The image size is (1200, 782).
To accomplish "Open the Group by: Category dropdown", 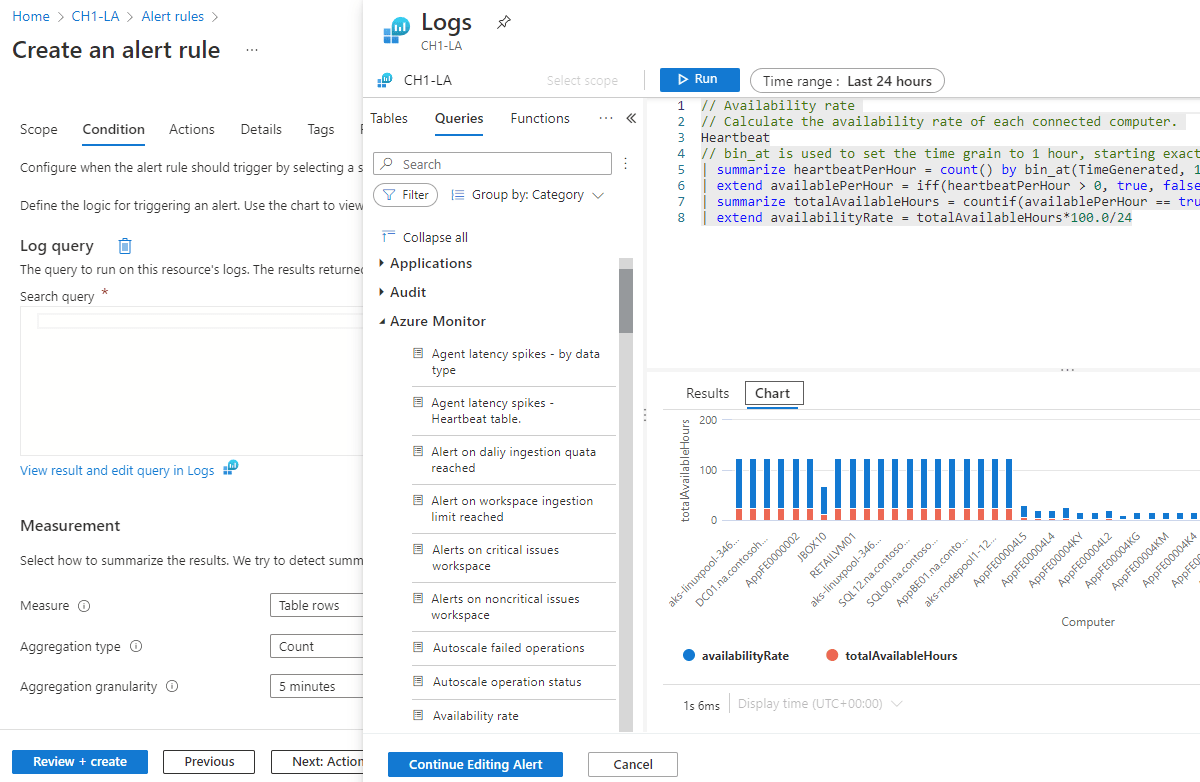I will tap(527, 194).
